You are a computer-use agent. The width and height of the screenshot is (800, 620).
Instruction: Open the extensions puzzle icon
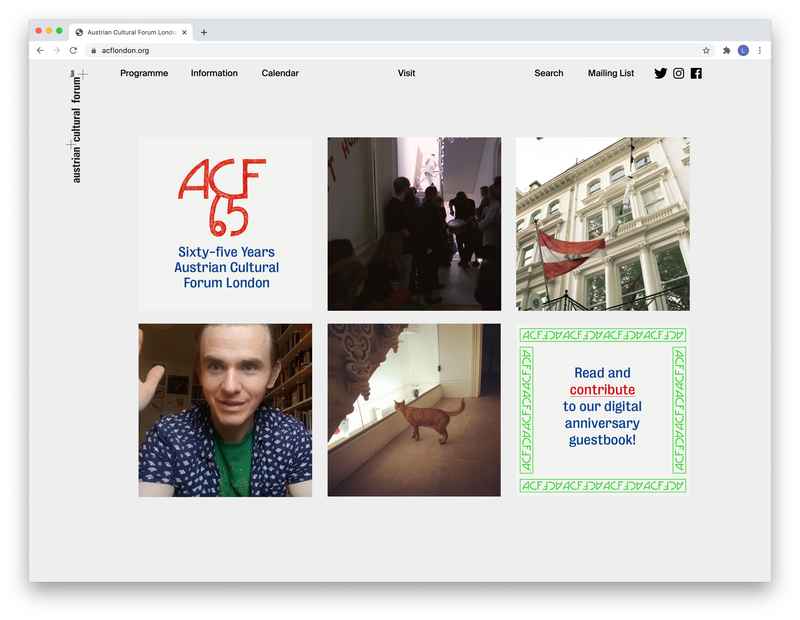[726, 51]
